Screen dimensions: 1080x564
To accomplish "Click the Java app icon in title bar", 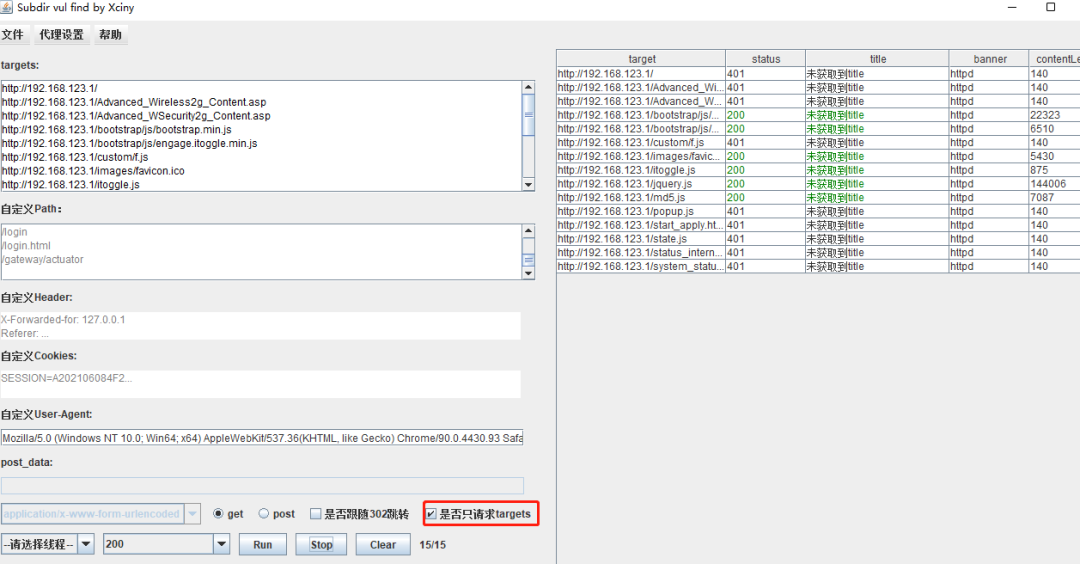I will pos(7,8).
